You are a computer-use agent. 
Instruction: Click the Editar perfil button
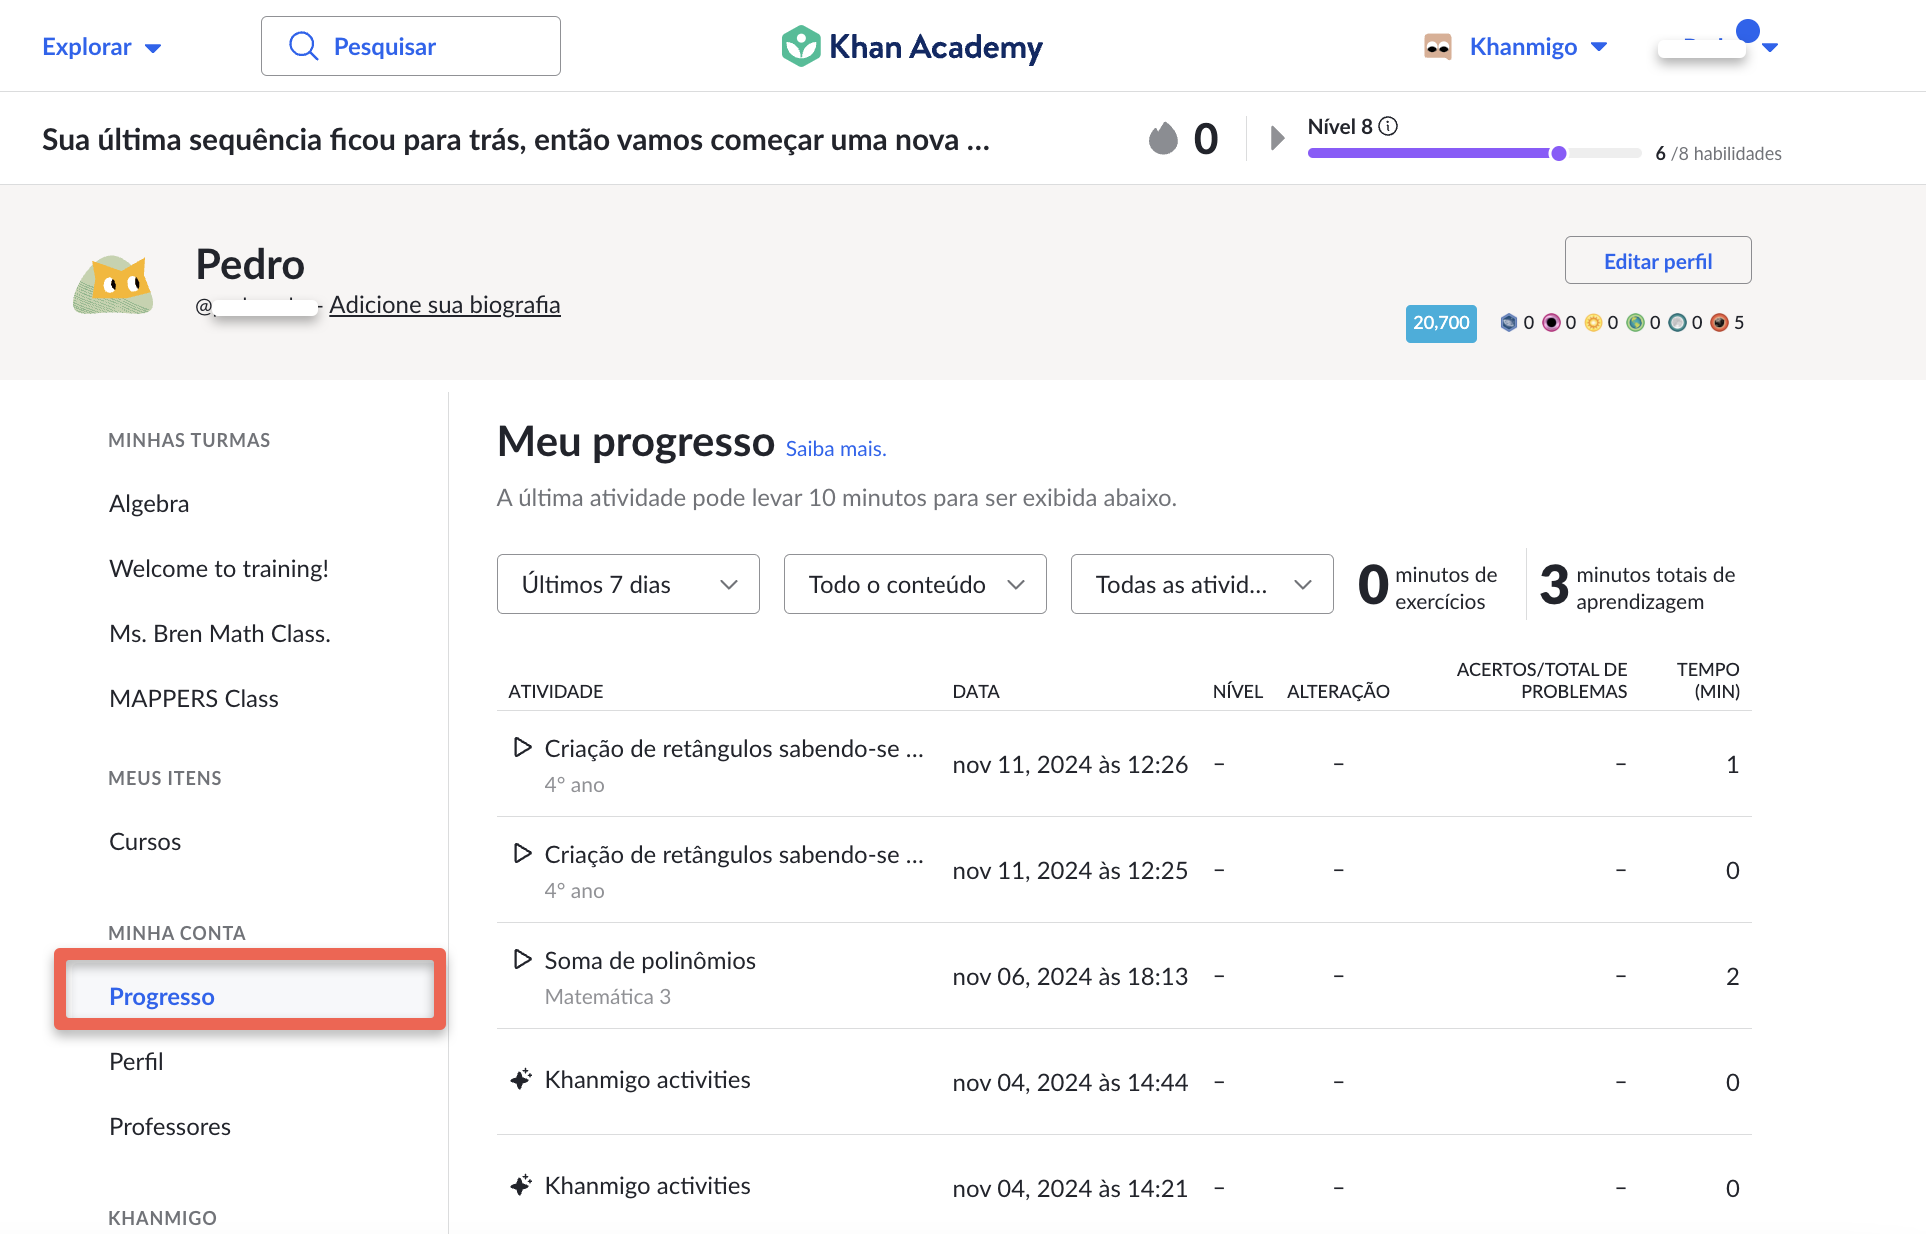[x=1658, y=261]
